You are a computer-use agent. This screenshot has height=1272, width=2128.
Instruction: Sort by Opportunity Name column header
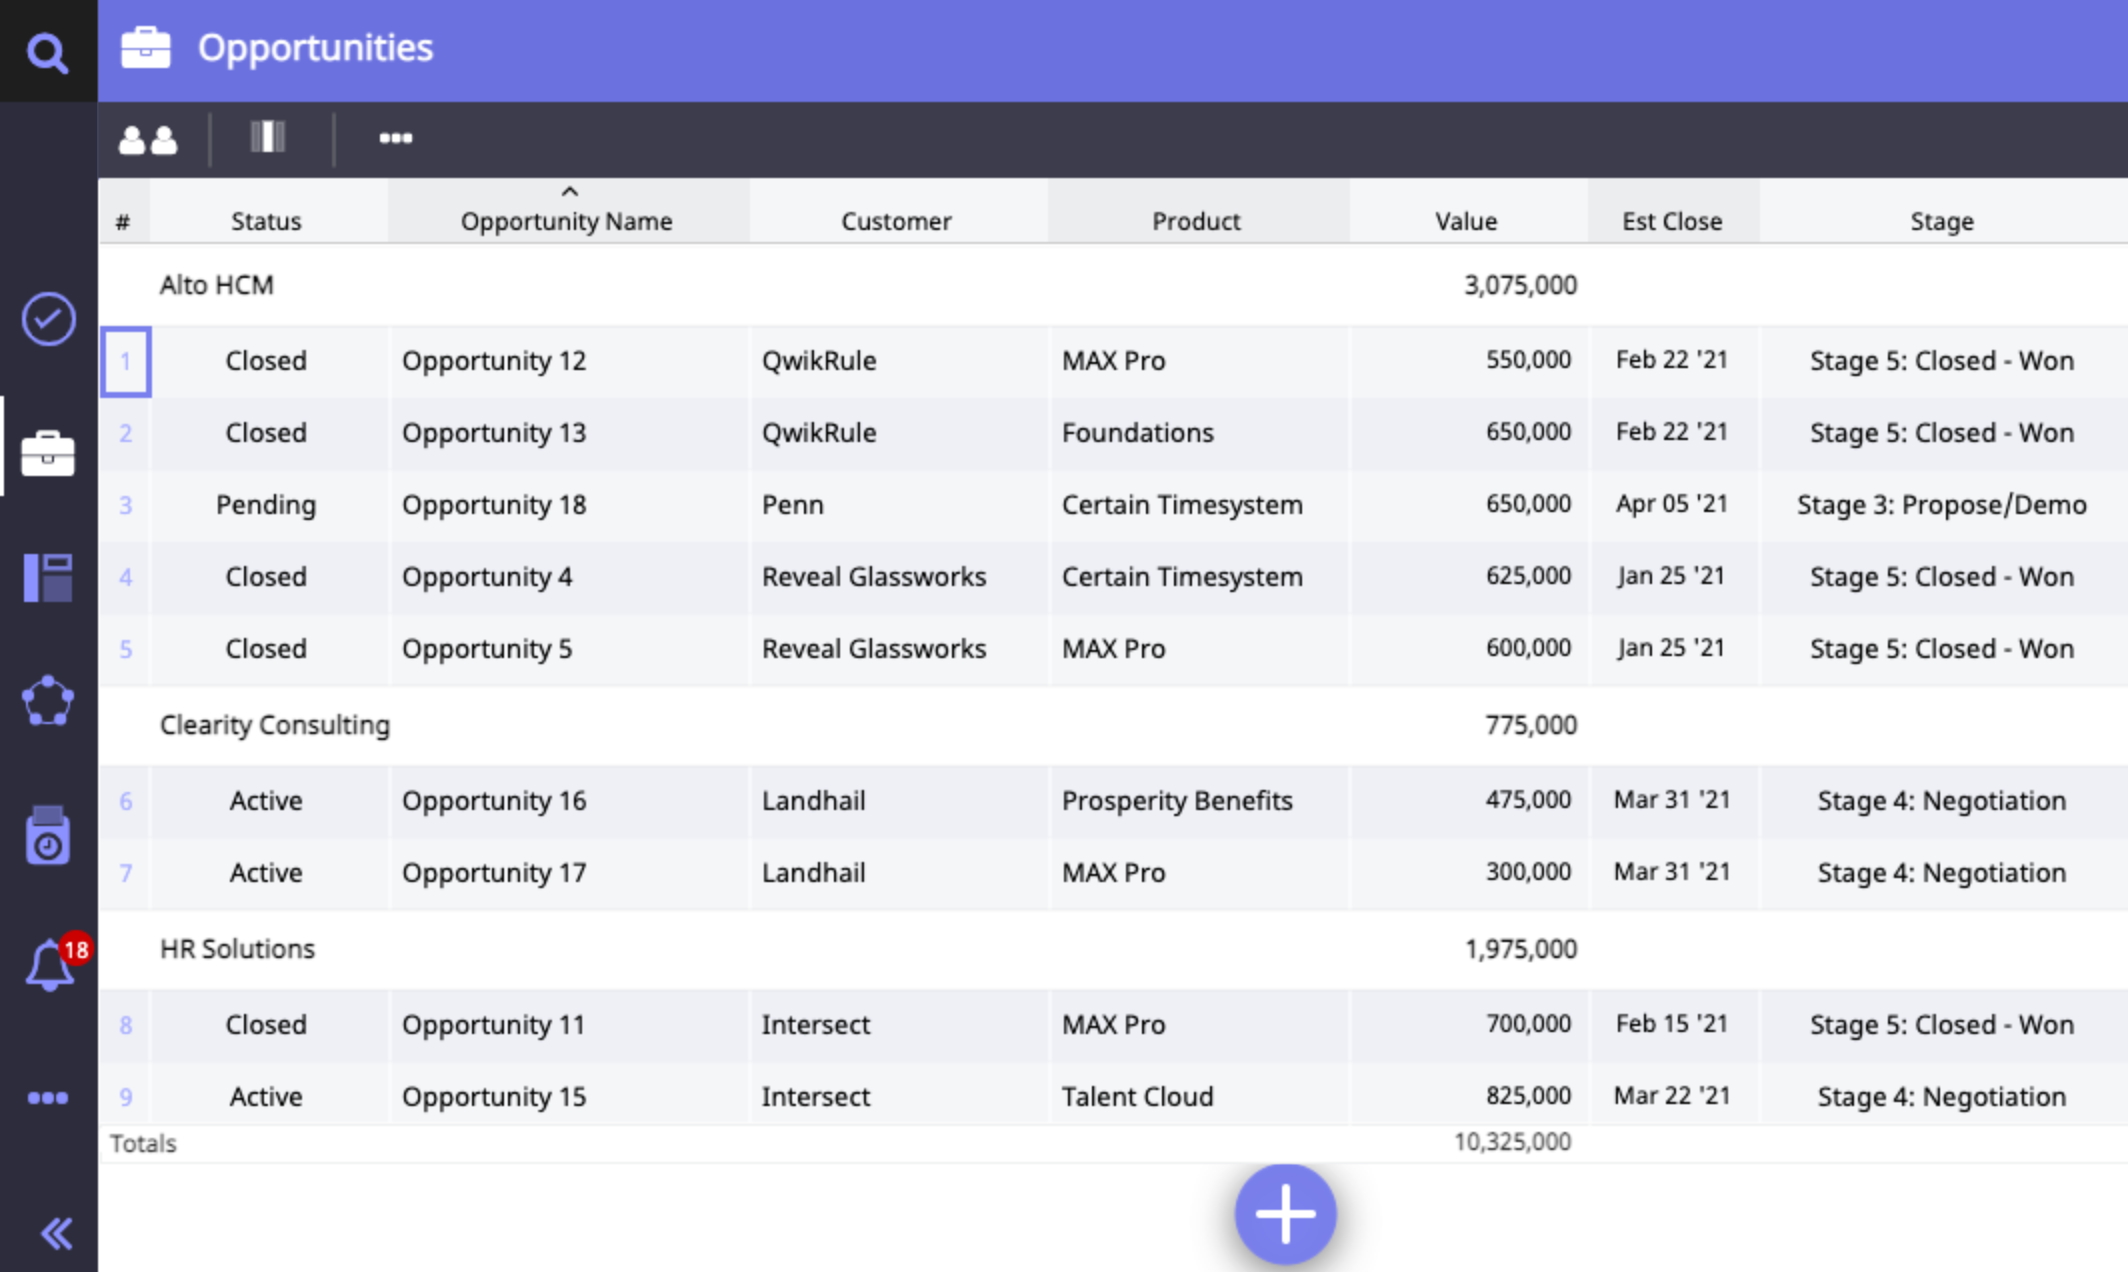click(x=566, y=220)
